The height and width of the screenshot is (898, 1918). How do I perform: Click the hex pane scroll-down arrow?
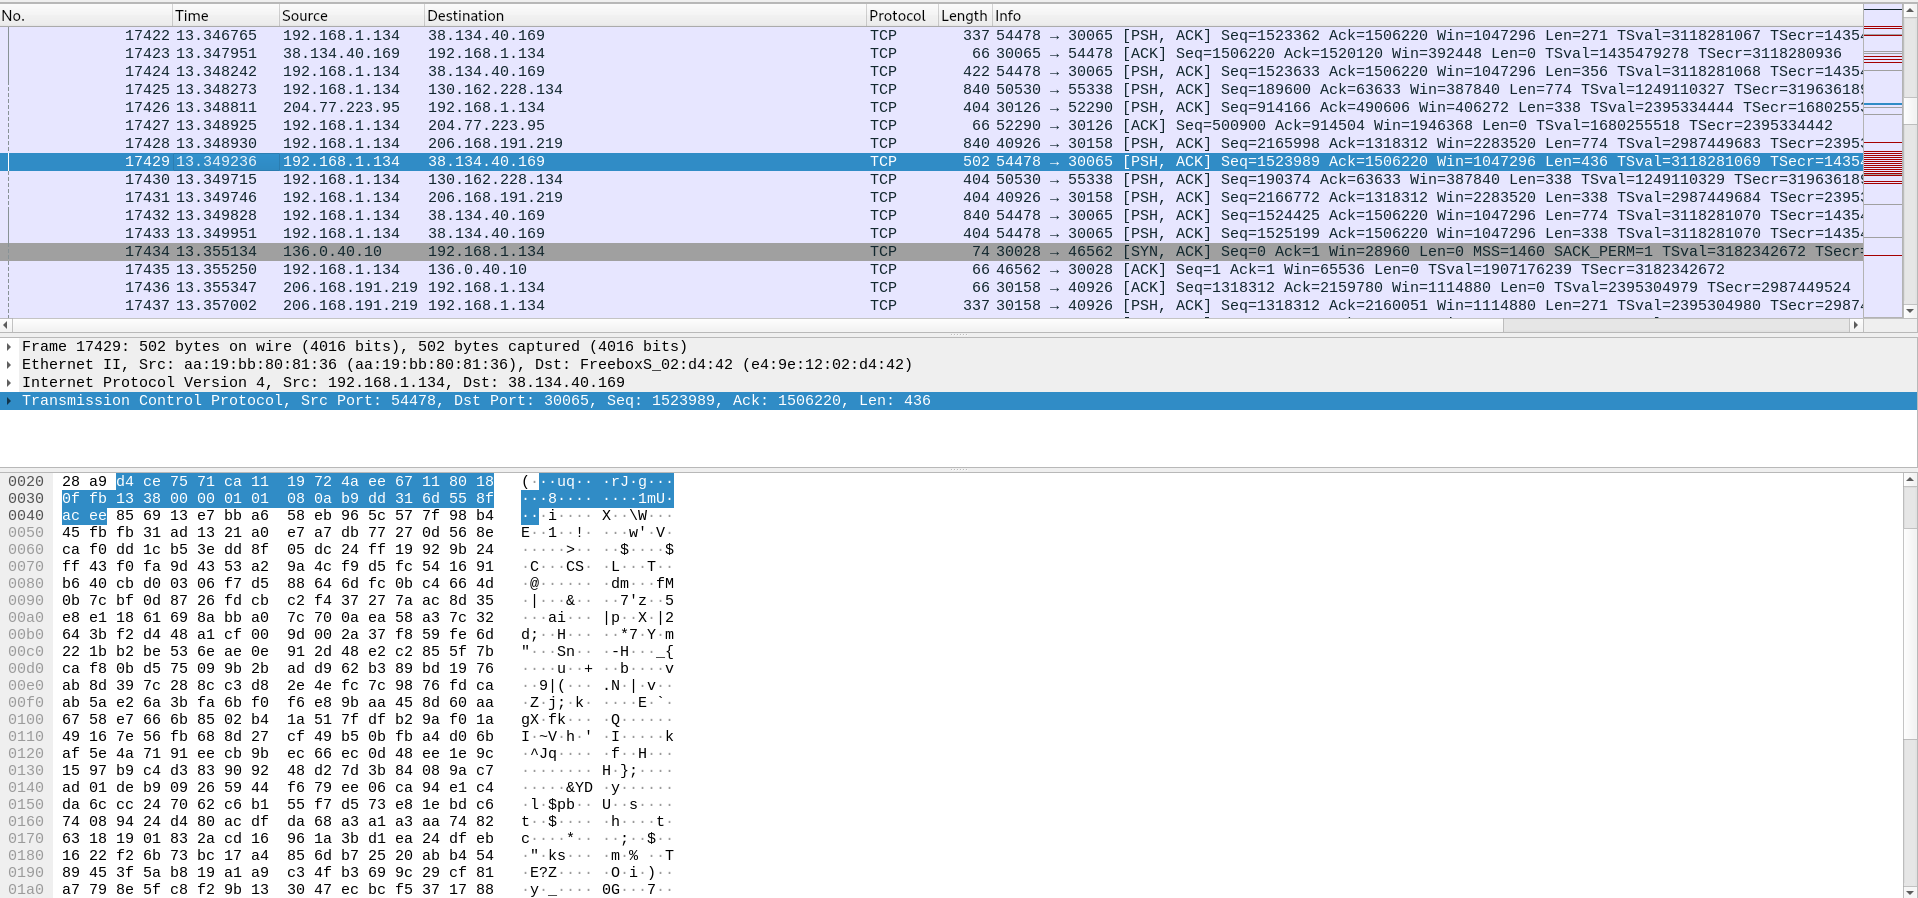pyautogui.click(x=1910, y=891)
